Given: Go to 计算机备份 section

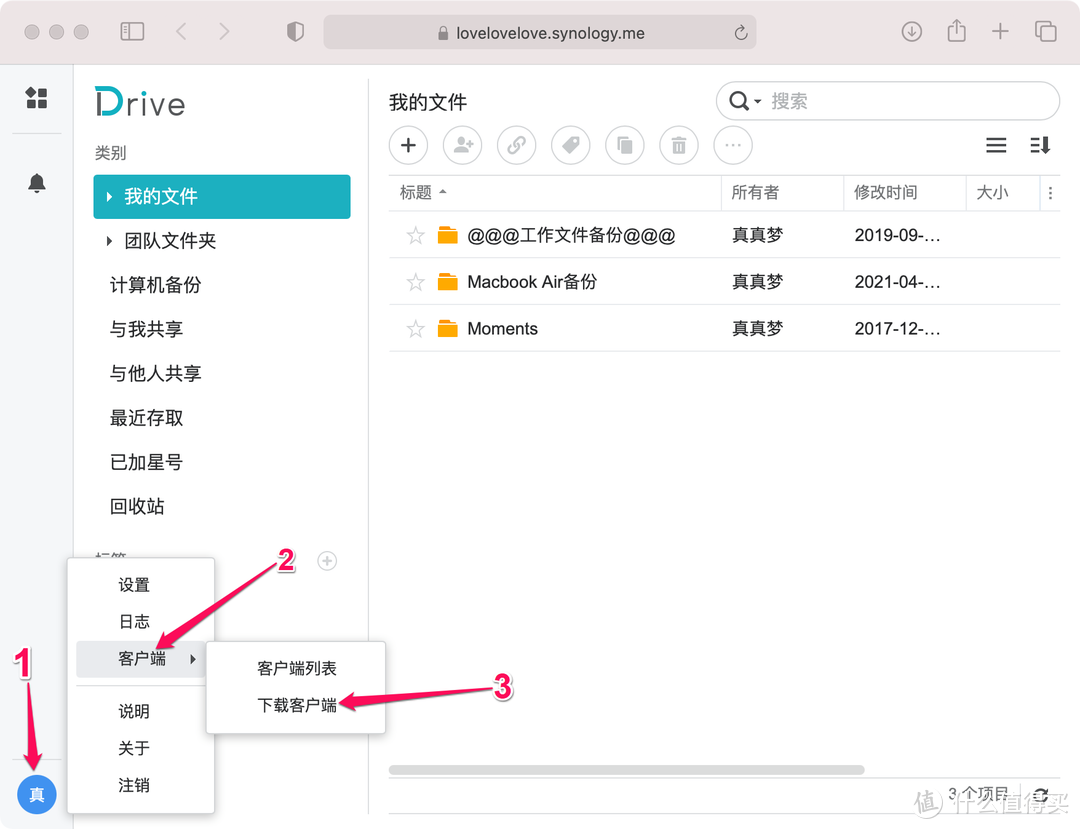Looking at the screenshot, I should tap(155, 285).
